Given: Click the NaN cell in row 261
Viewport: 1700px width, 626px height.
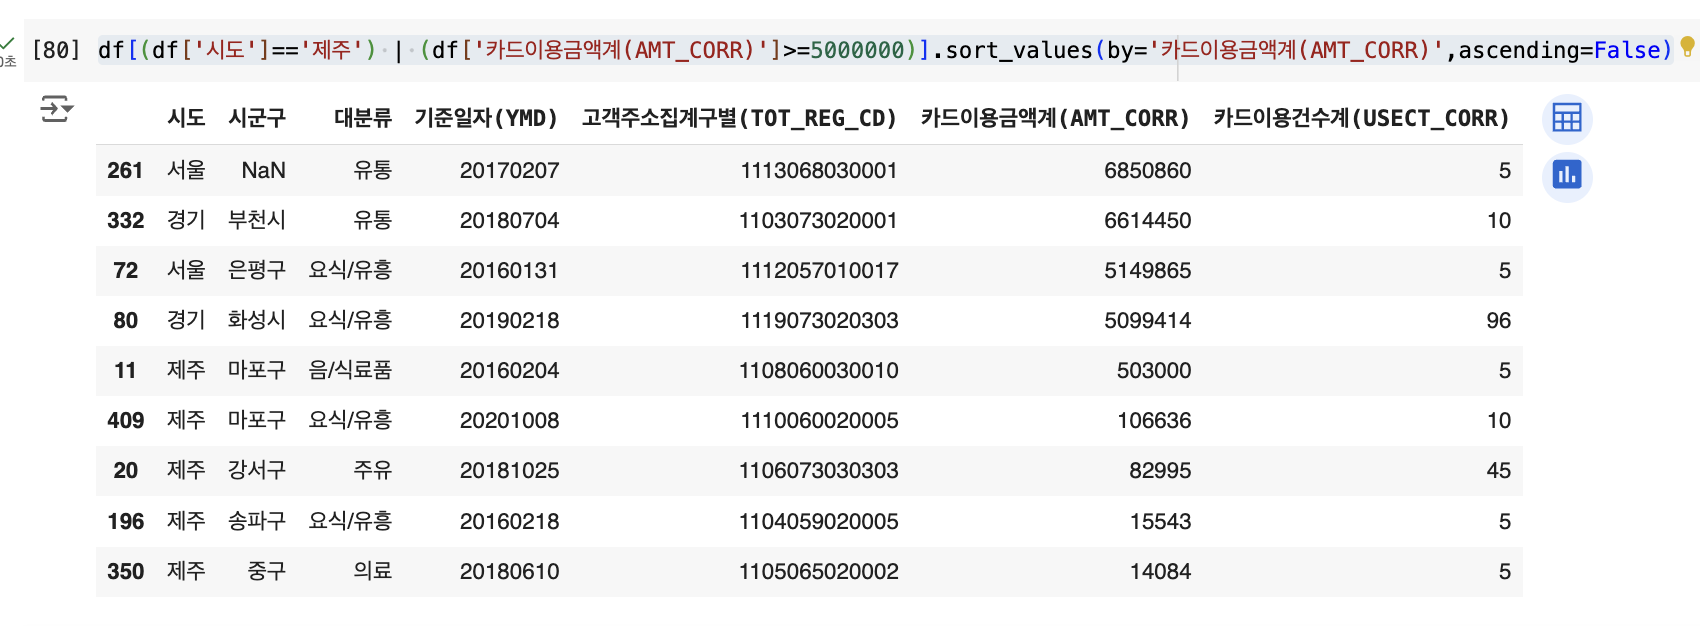Looking at the screenshot, I should pyautogui.click(x=263, y=170).
